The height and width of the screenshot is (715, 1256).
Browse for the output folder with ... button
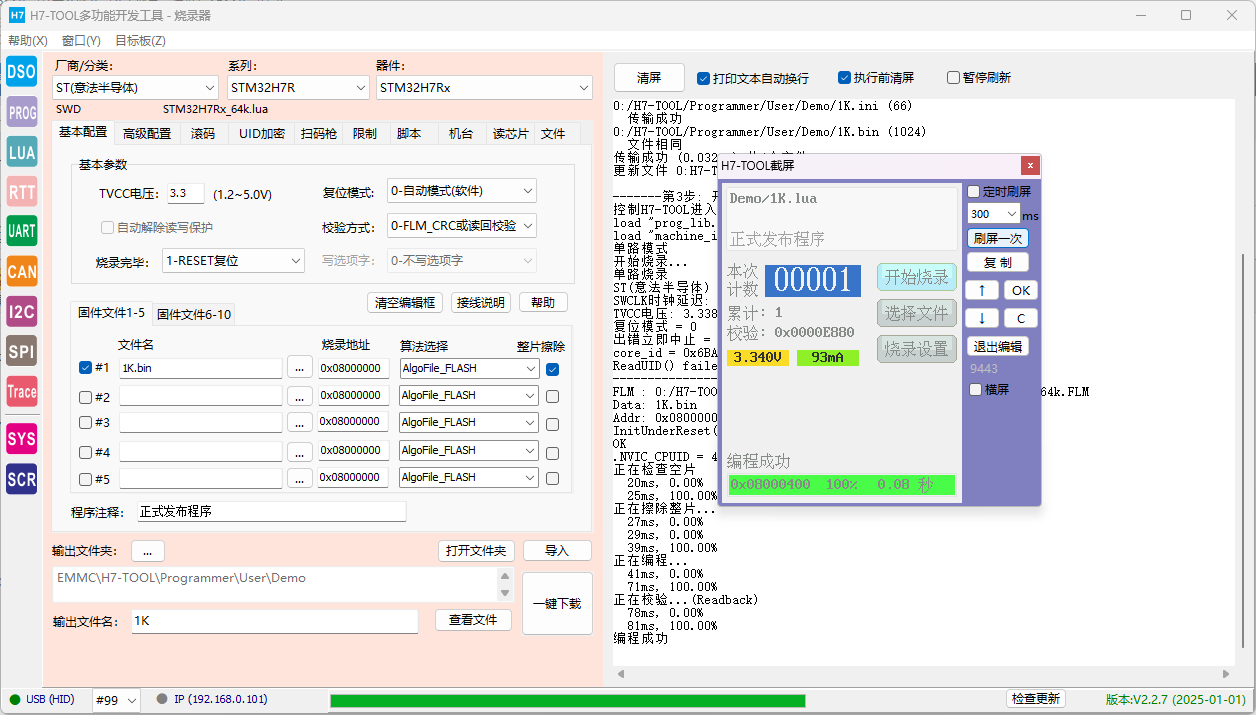coord(147,551)
